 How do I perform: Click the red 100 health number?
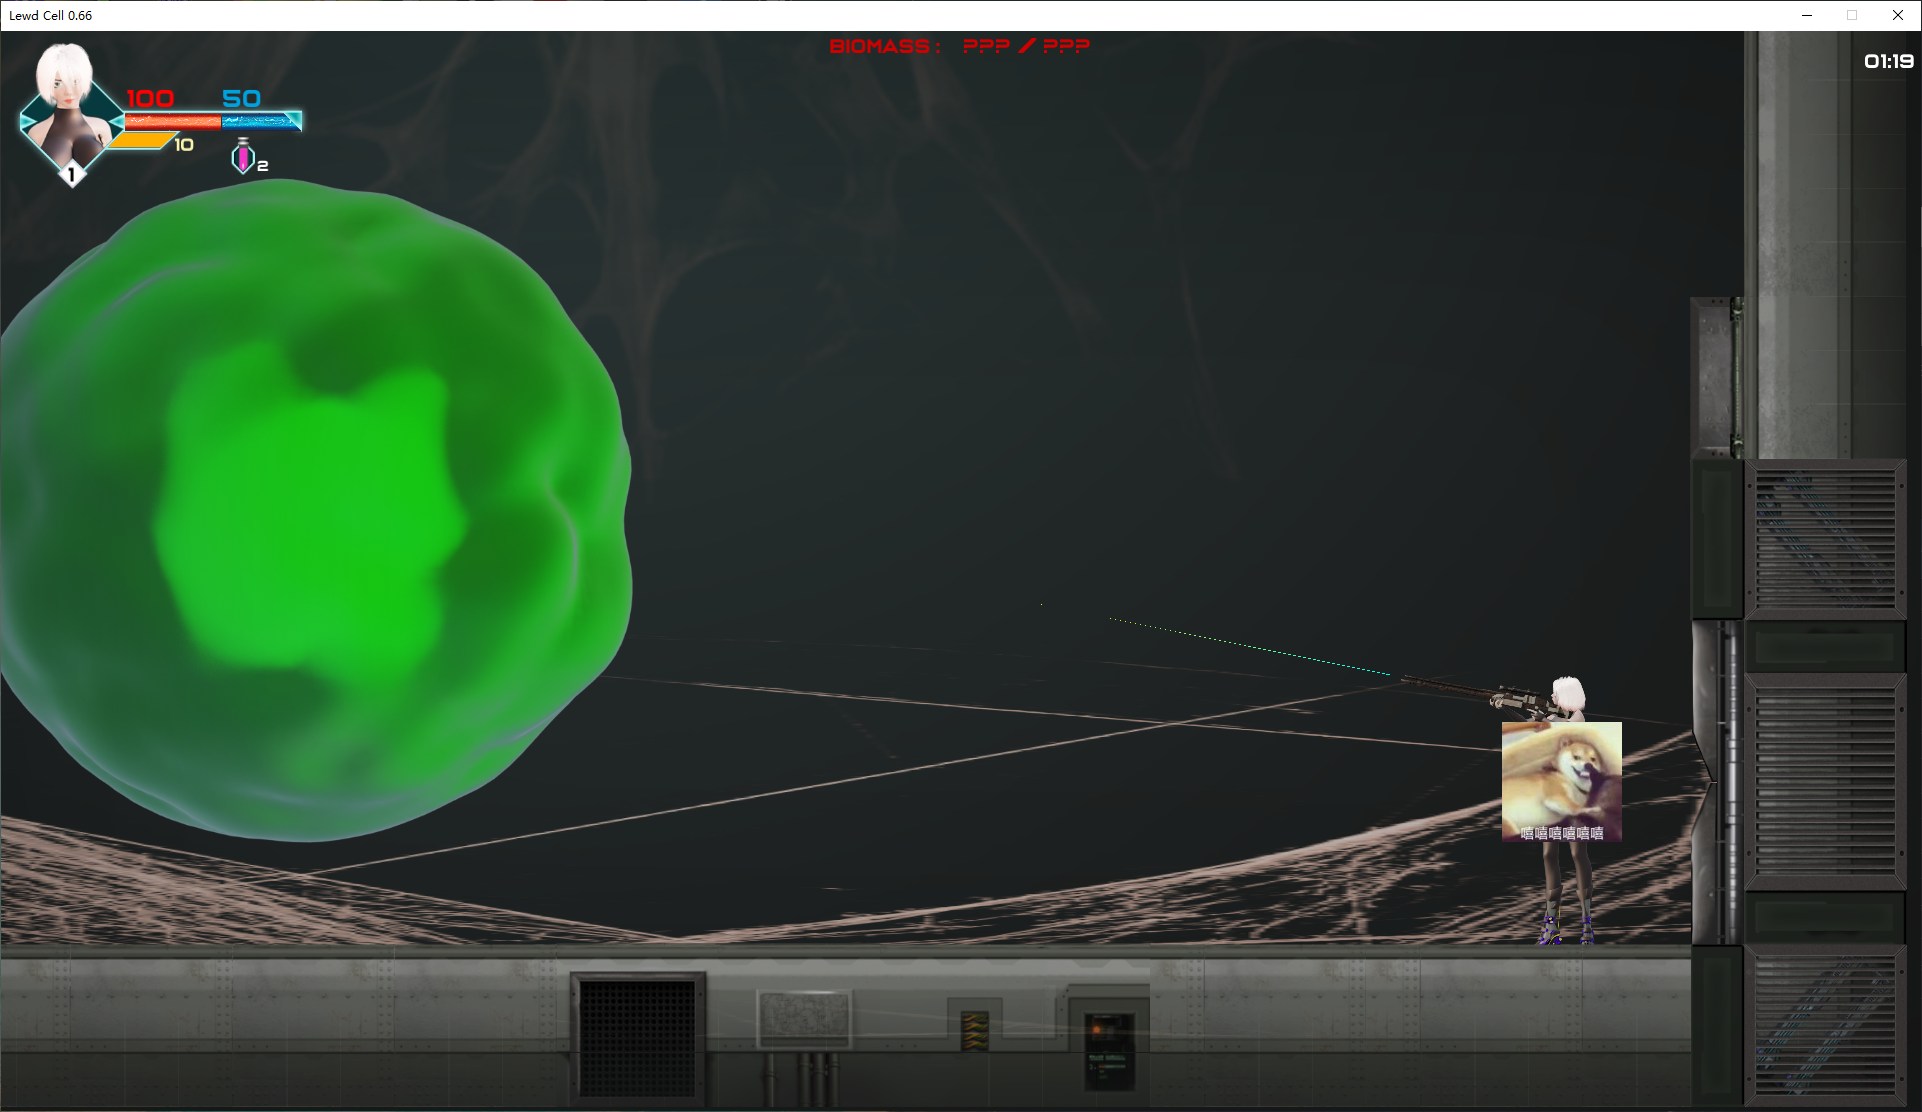point(150,98)
